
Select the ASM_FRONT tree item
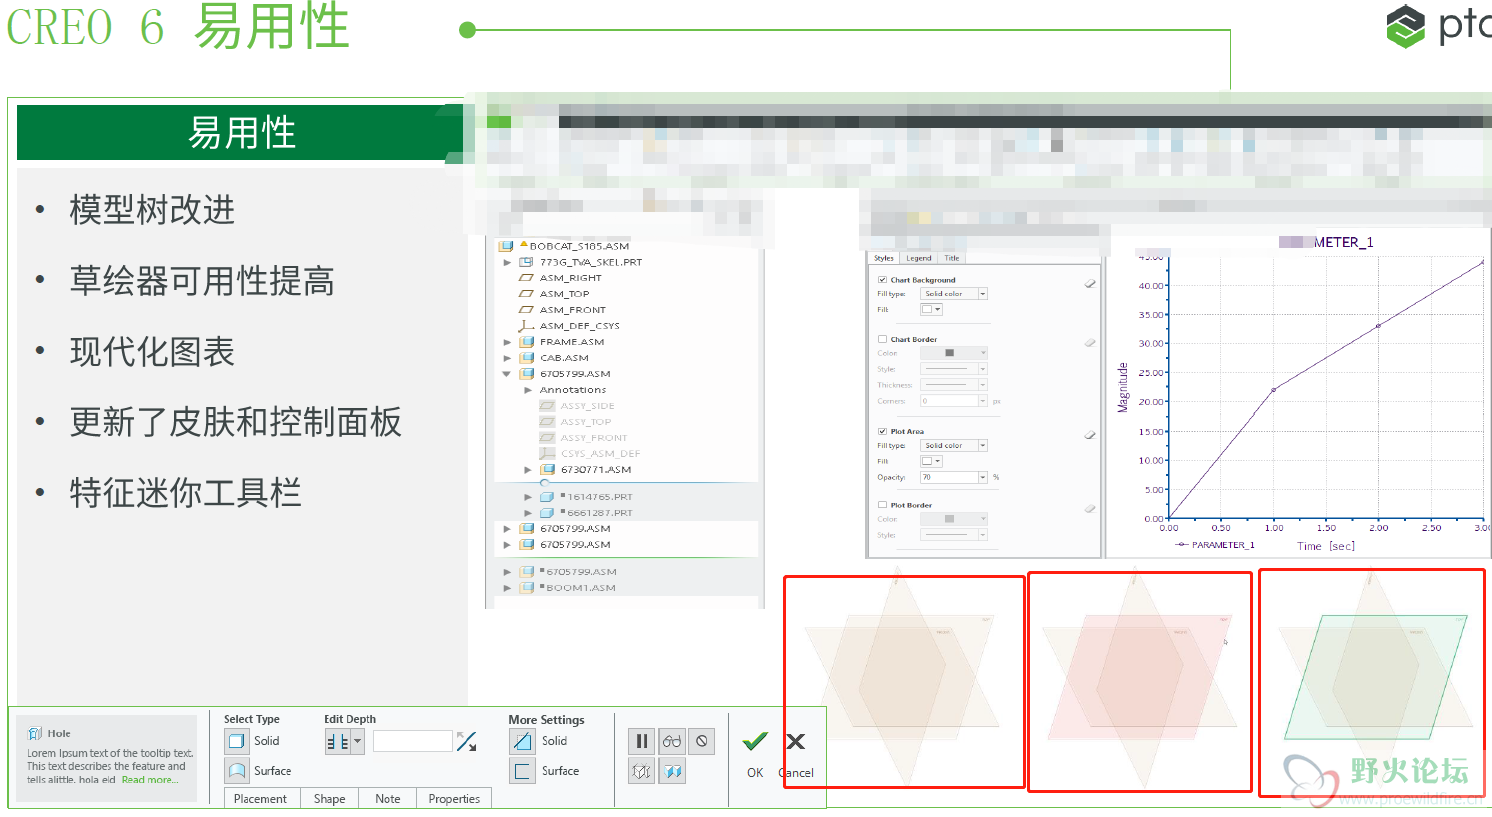573,310
